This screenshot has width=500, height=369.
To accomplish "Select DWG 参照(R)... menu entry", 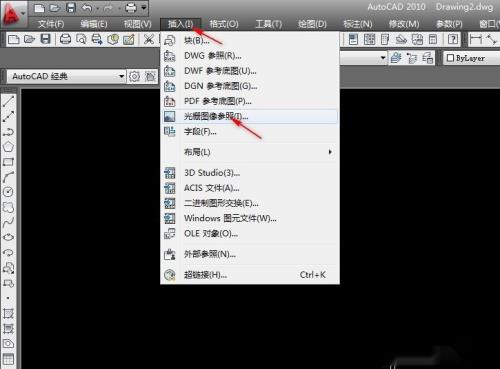I will tap(250, 56).
